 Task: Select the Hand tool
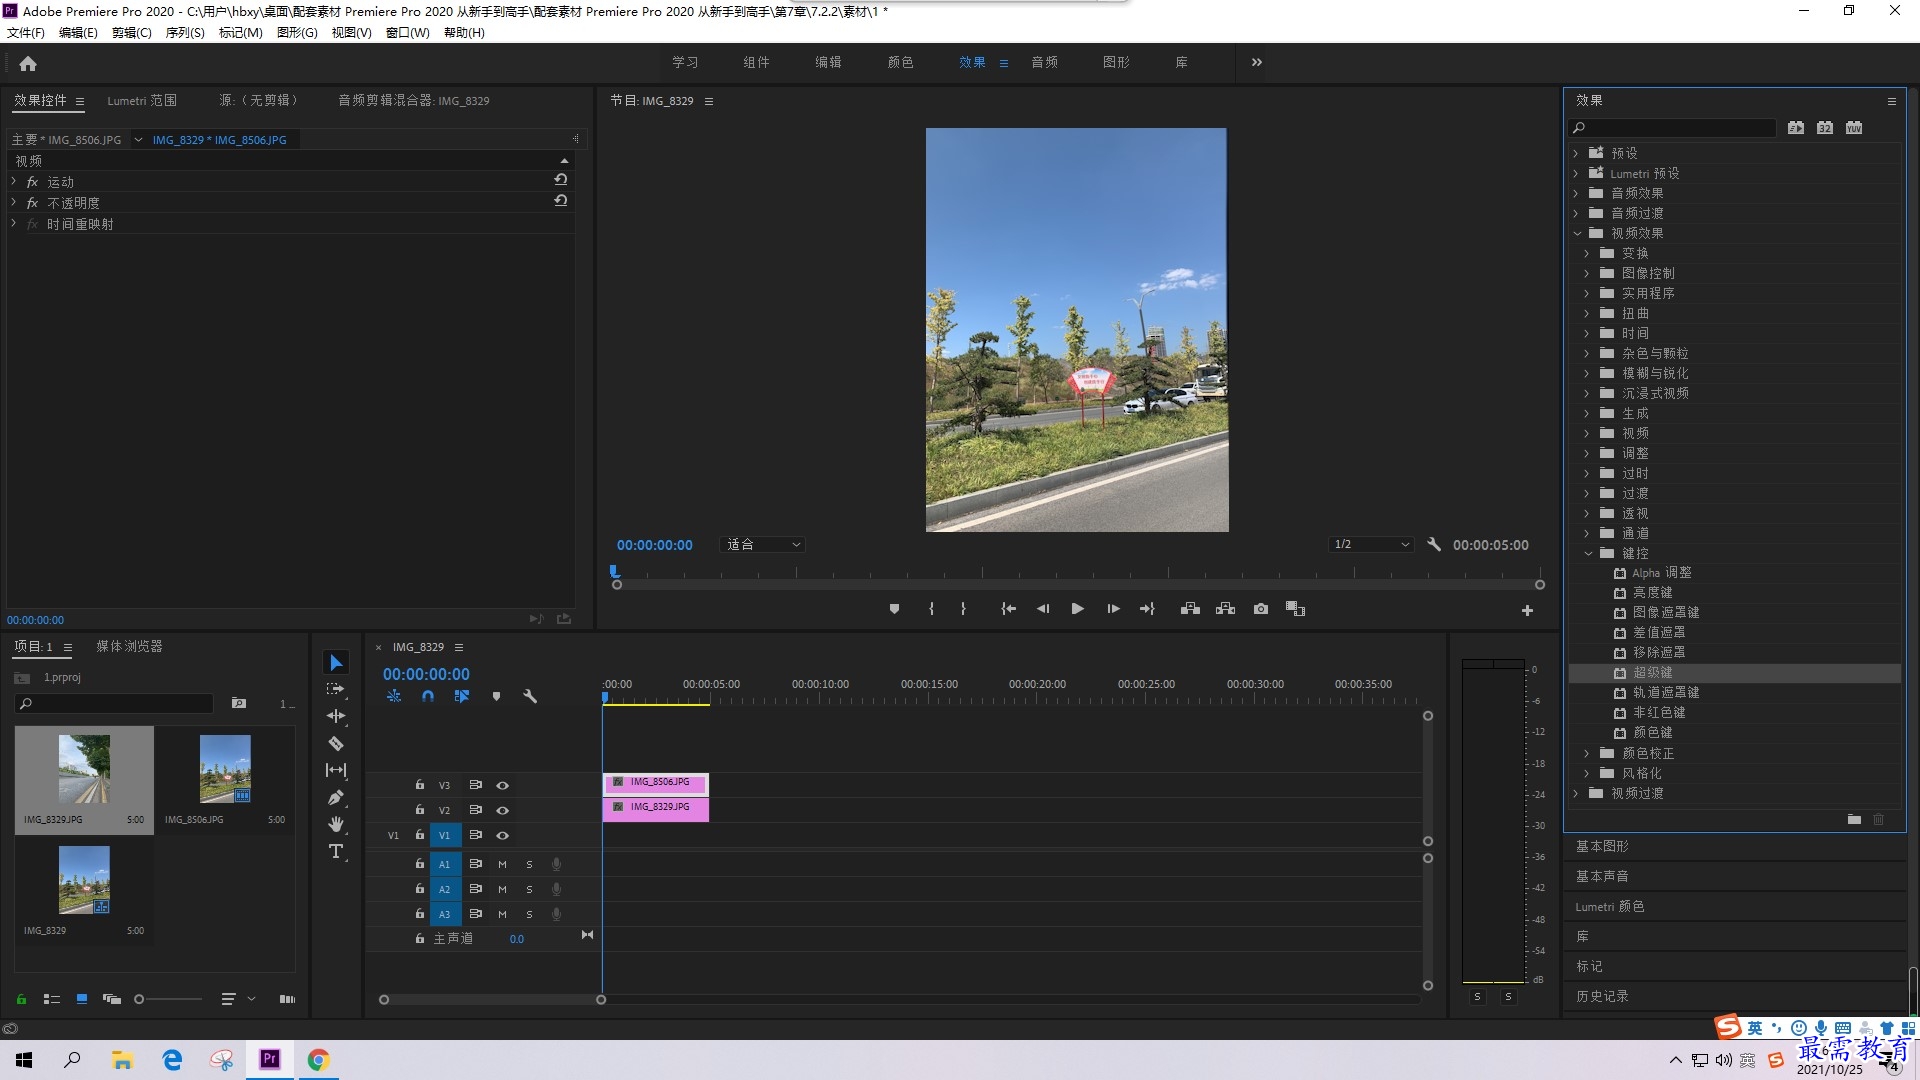pos(336,824)
